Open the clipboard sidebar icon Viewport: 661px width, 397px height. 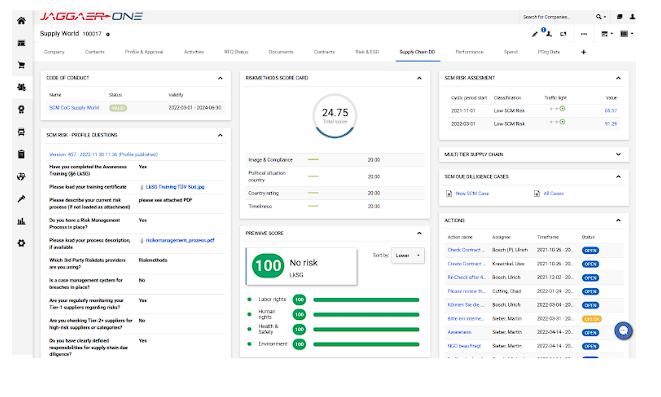click(x=21, y=154)
